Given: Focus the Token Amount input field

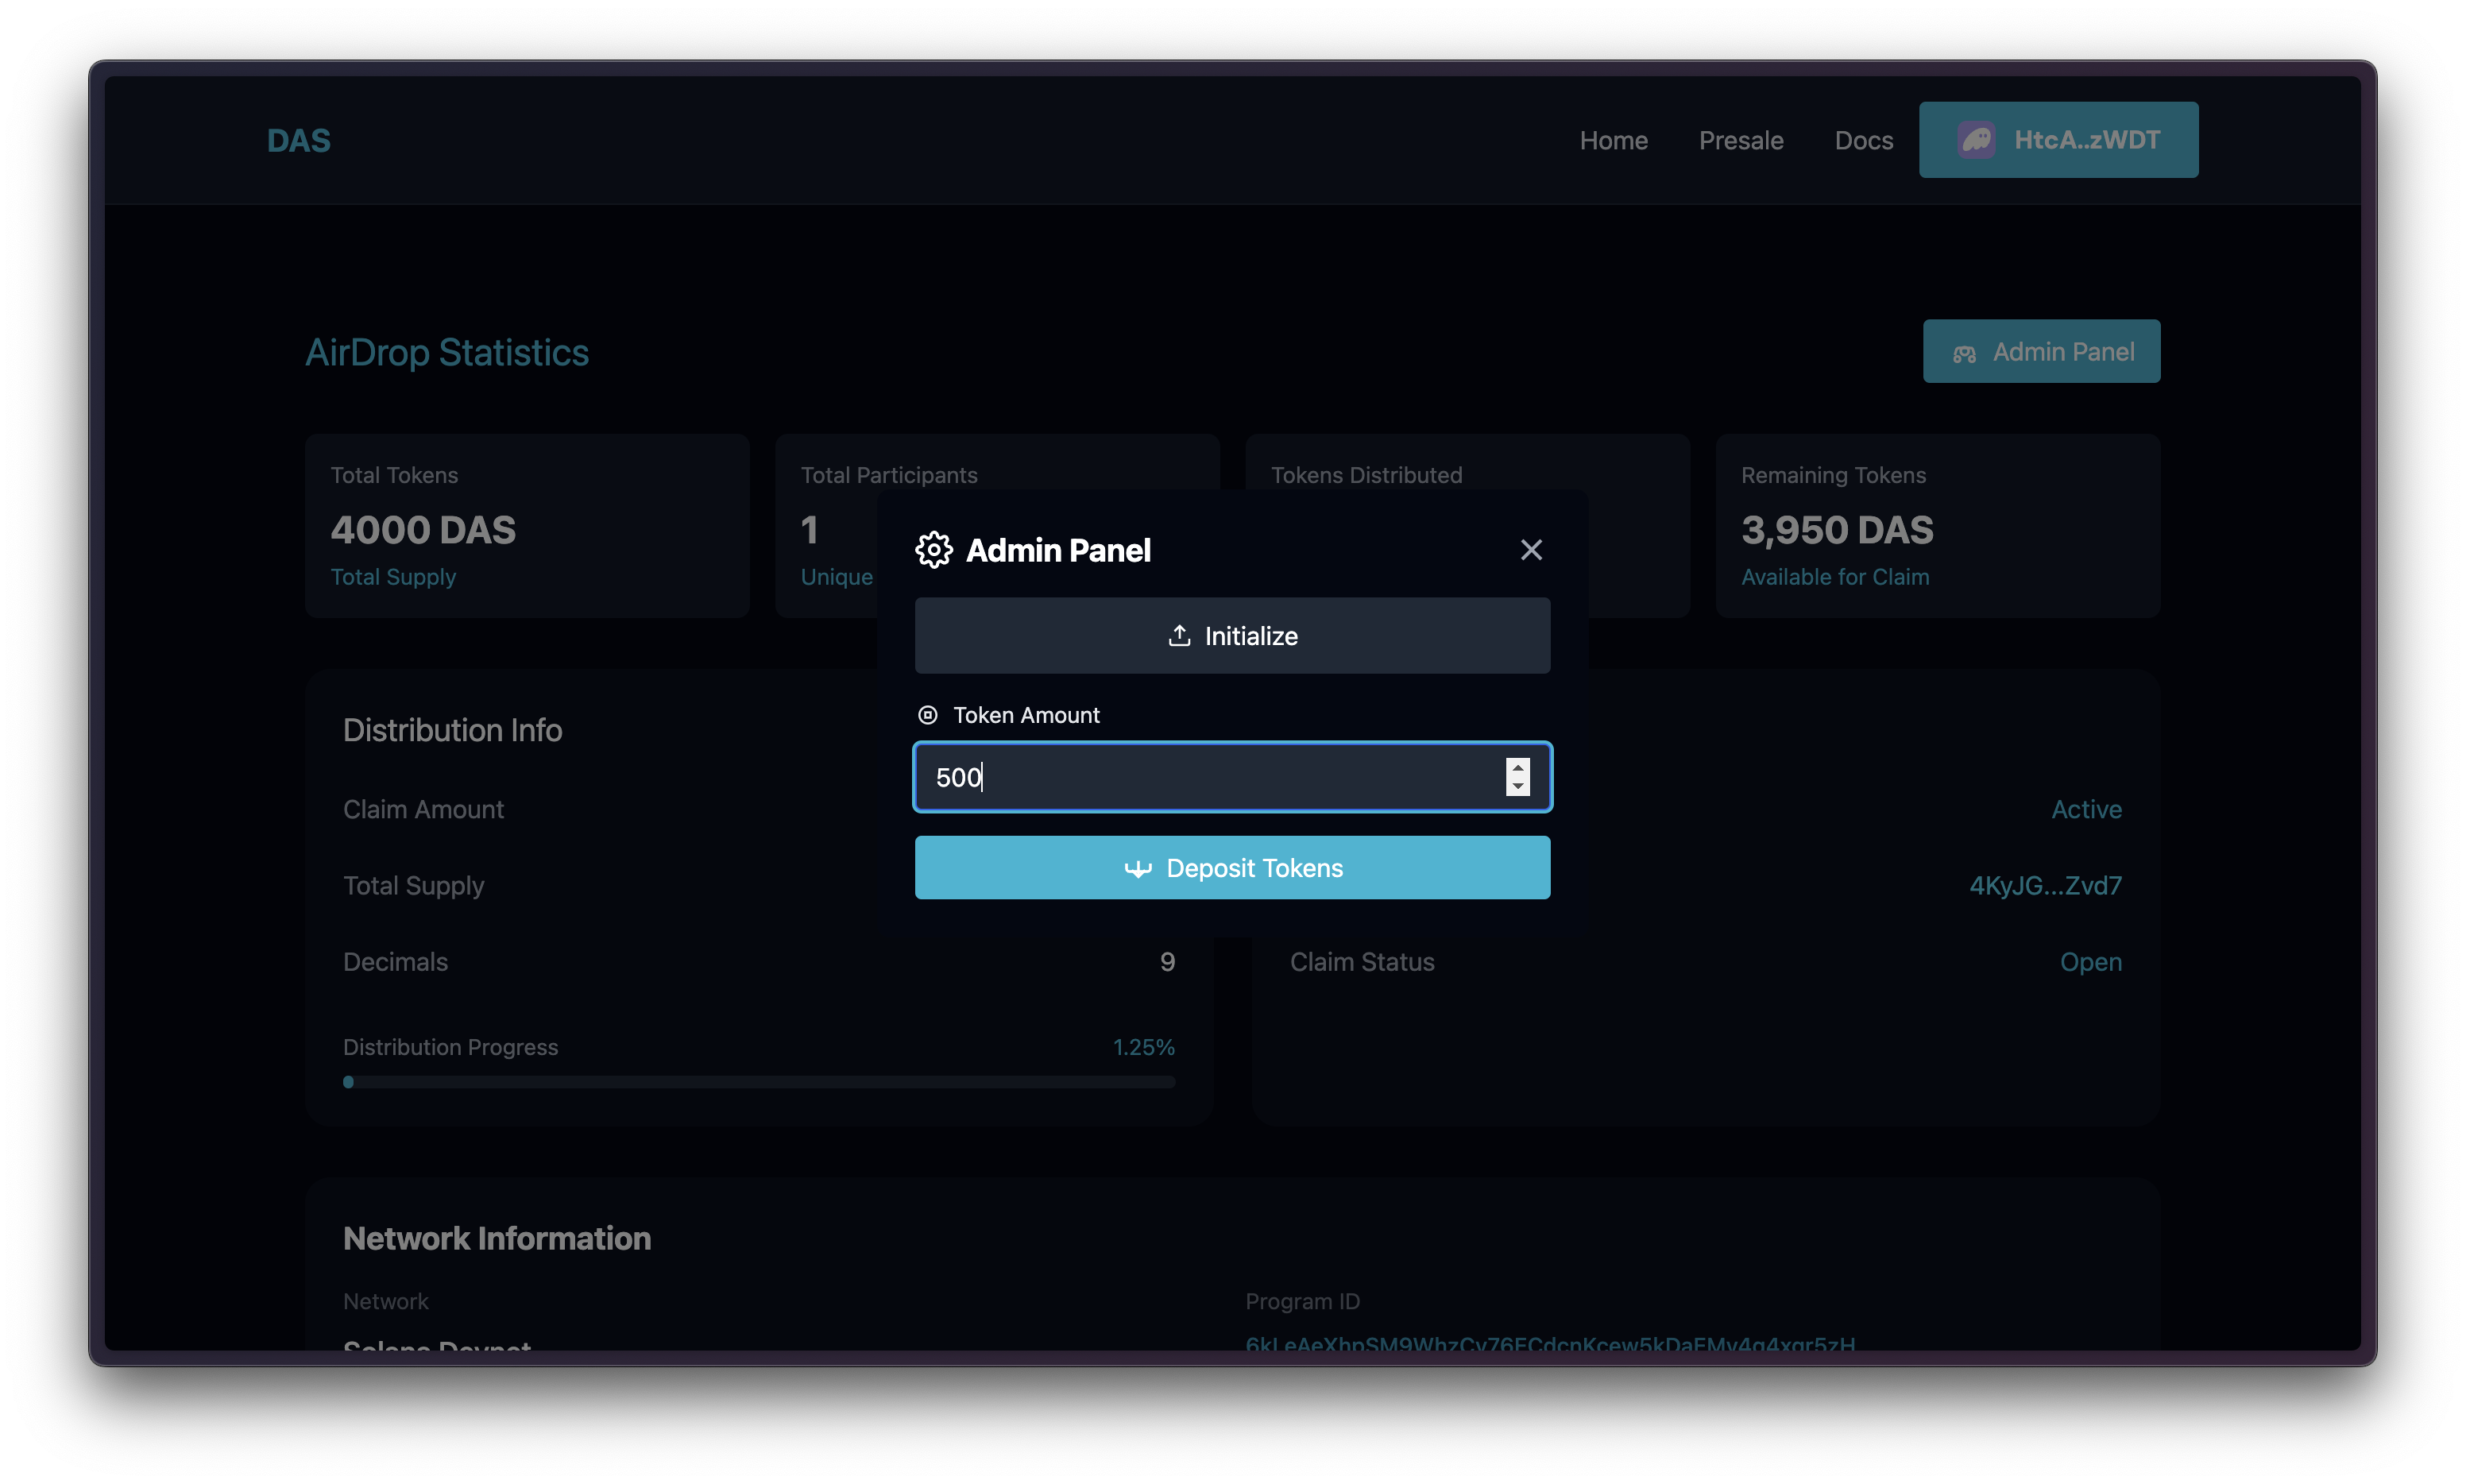Looking at the screenshot, I should 1200,777.
